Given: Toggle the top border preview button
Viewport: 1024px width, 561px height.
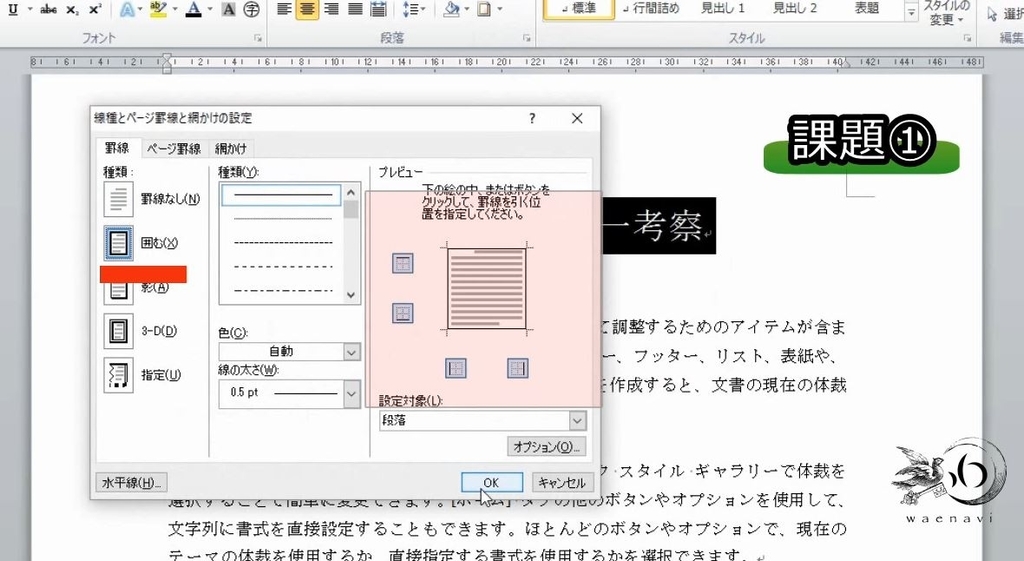Looking at the screenshot, I should 403,264.
